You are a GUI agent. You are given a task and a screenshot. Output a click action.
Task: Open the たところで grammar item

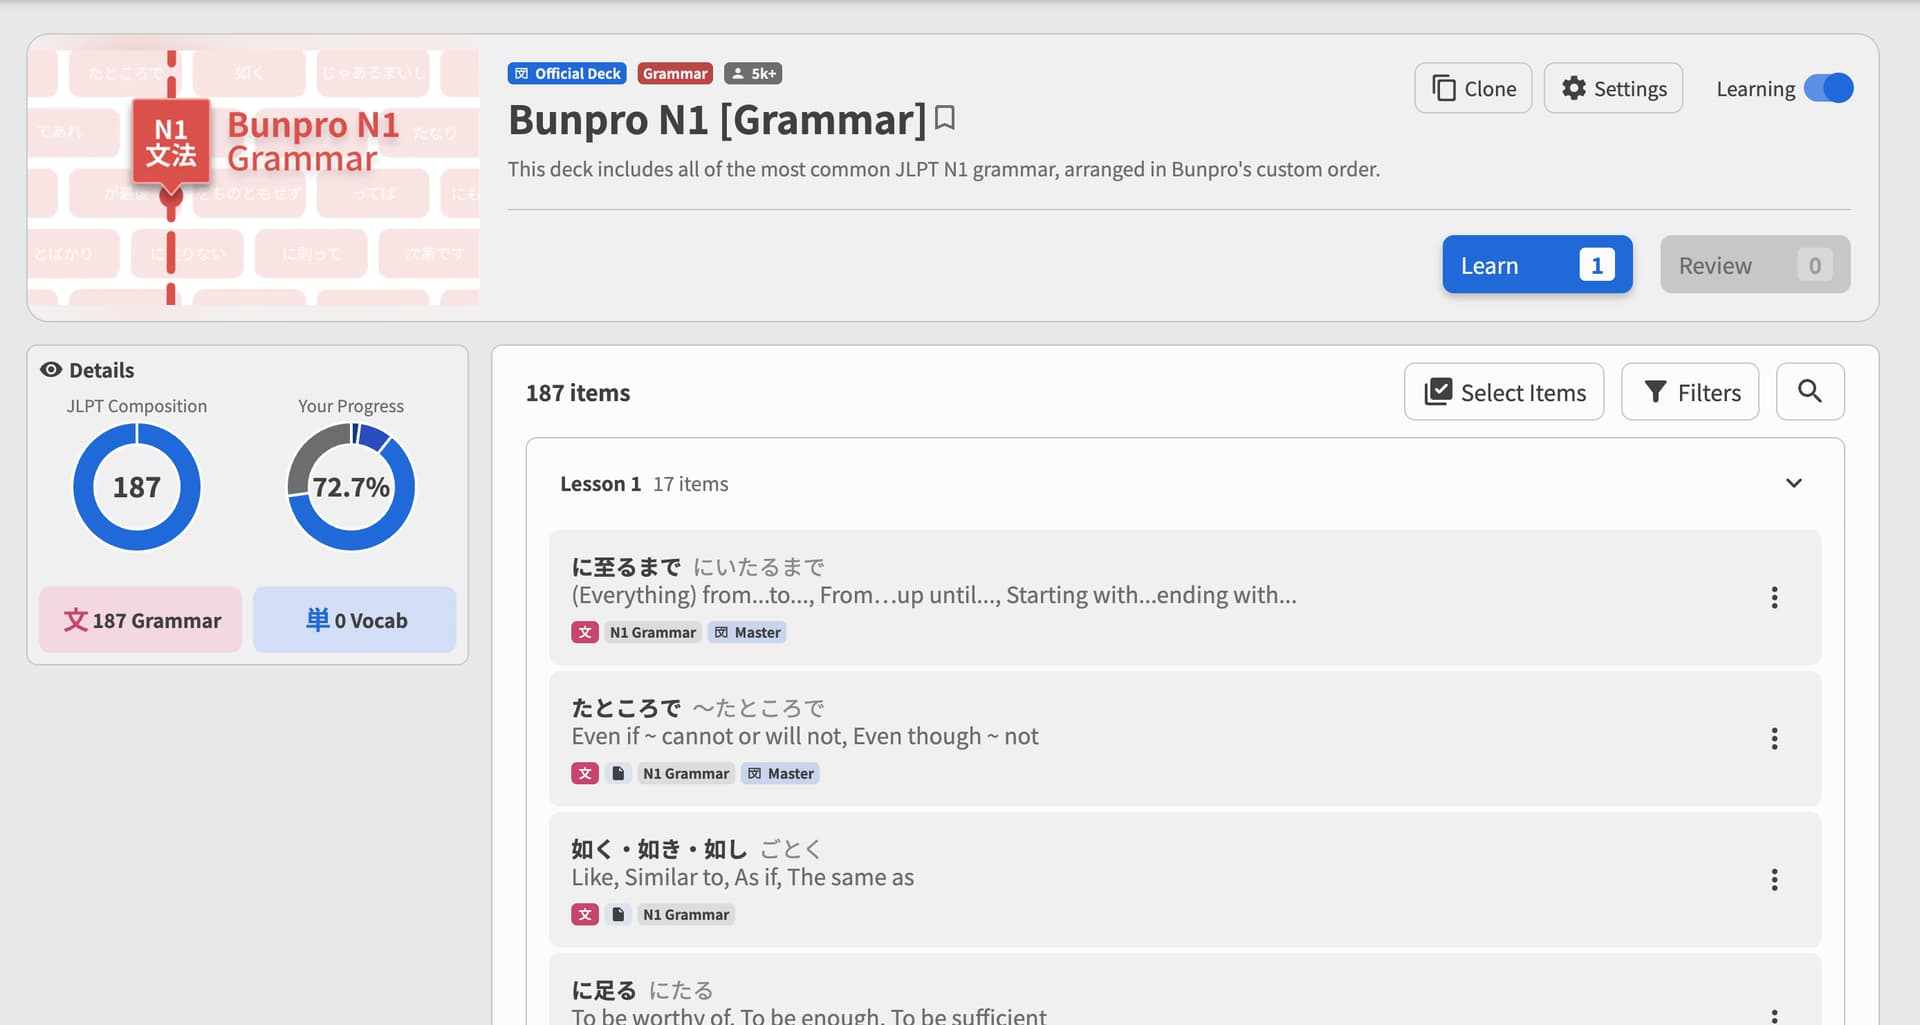(1185, 738)
